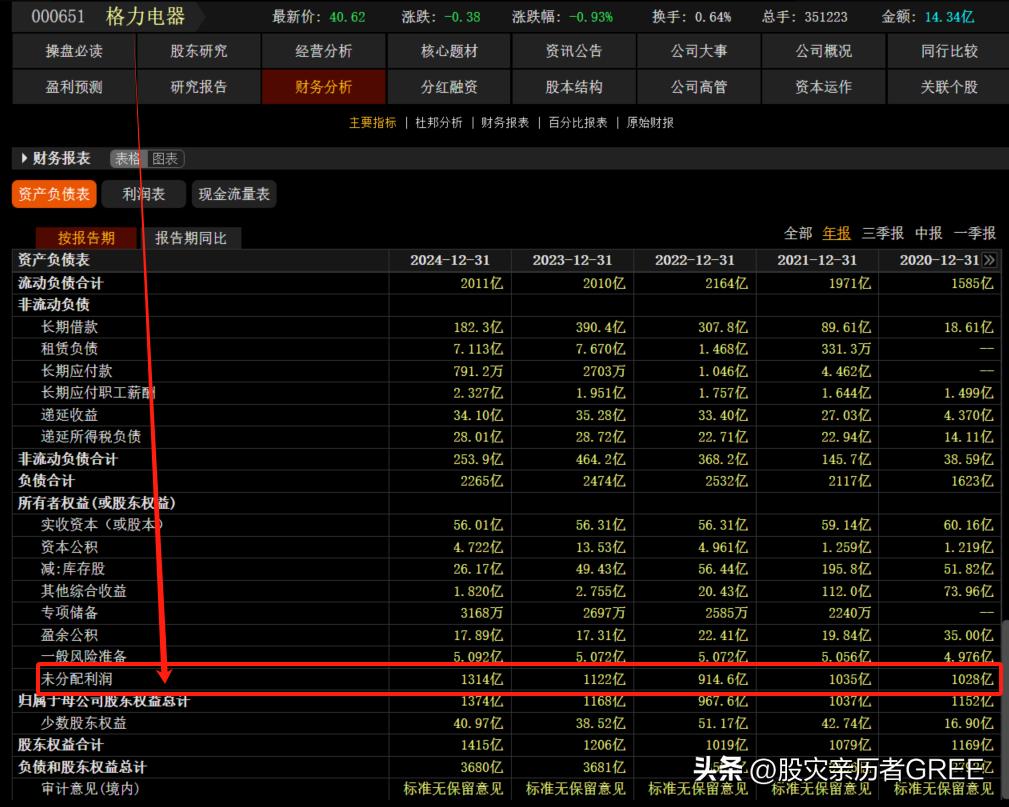Open the 公司概况 tab
Viewport: 1009px width, 807px height.
(824, 51)
